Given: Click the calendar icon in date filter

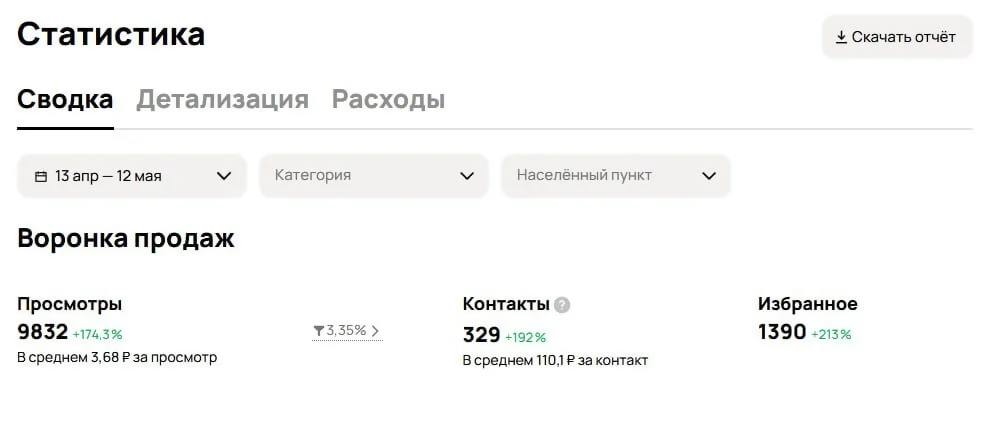Looking at the screenshot, I should point(41,176).
